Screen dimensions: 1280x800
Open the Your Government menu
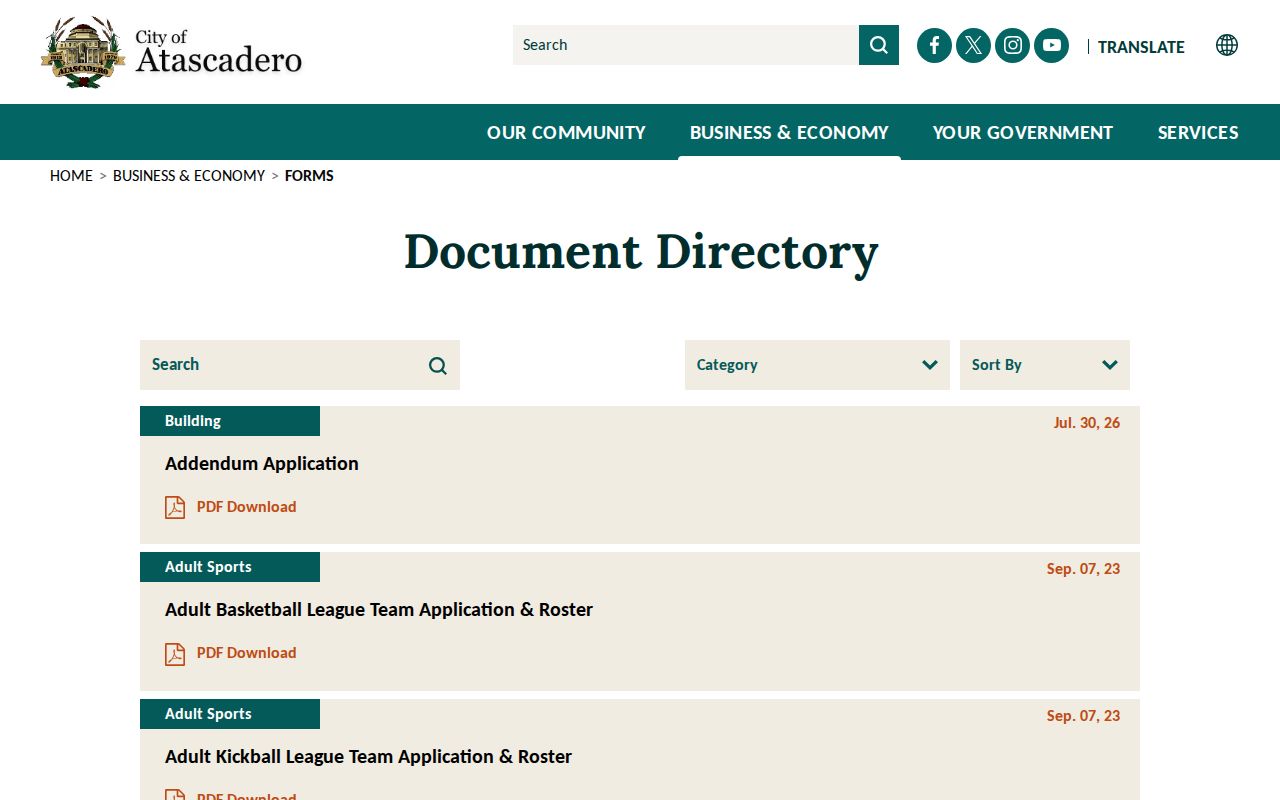coord(1023,132)
